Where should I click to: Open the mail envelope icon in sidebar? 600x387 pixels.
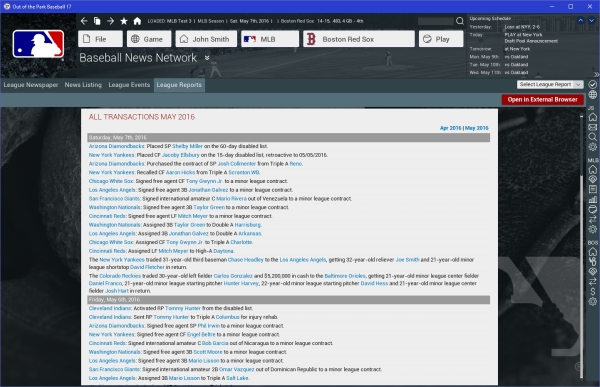(x=592, y=127)
